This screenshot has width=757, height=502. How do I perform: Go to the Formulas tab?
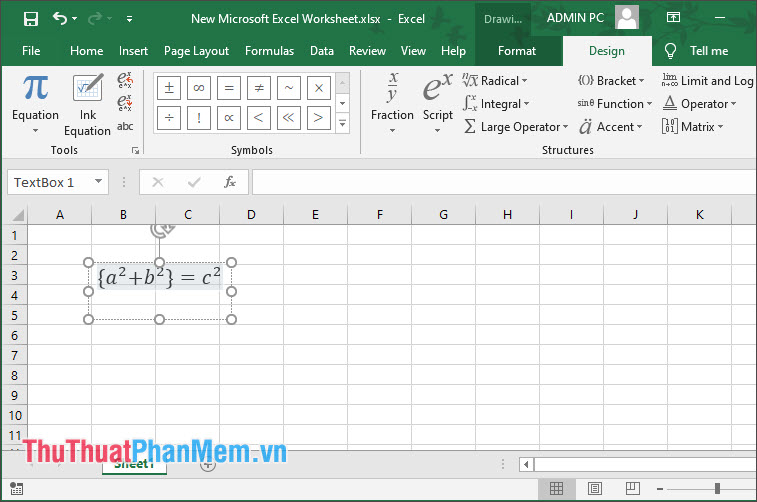click(x=269, y=51)
